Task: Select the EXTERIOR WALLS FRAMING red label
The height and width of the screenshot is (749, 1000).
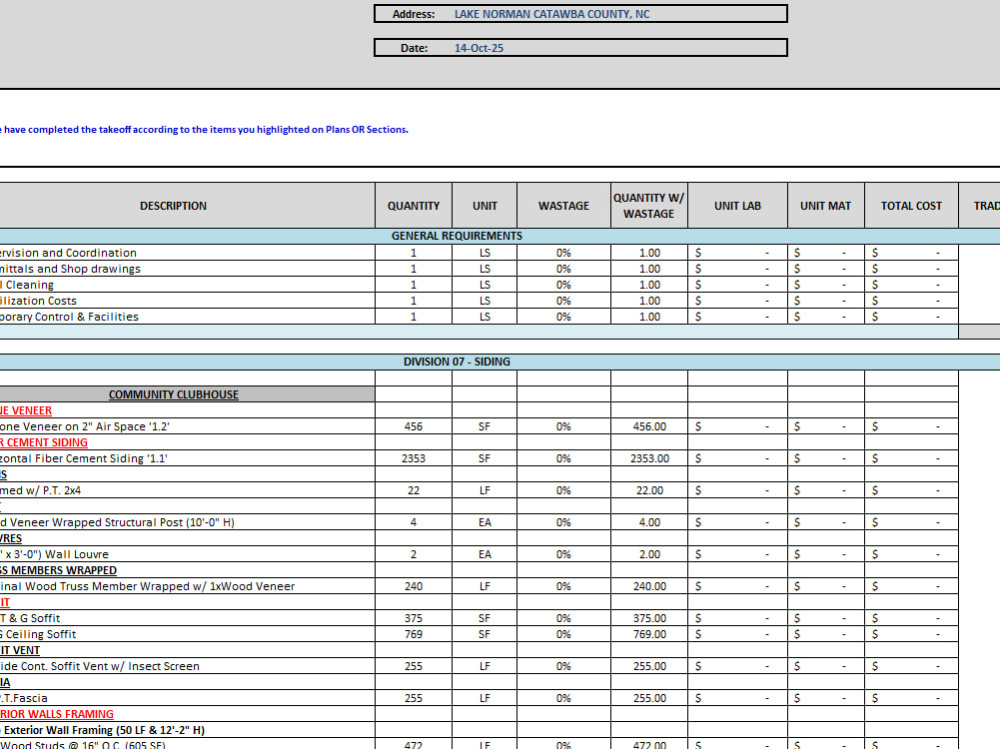Action: click(57, 714)
